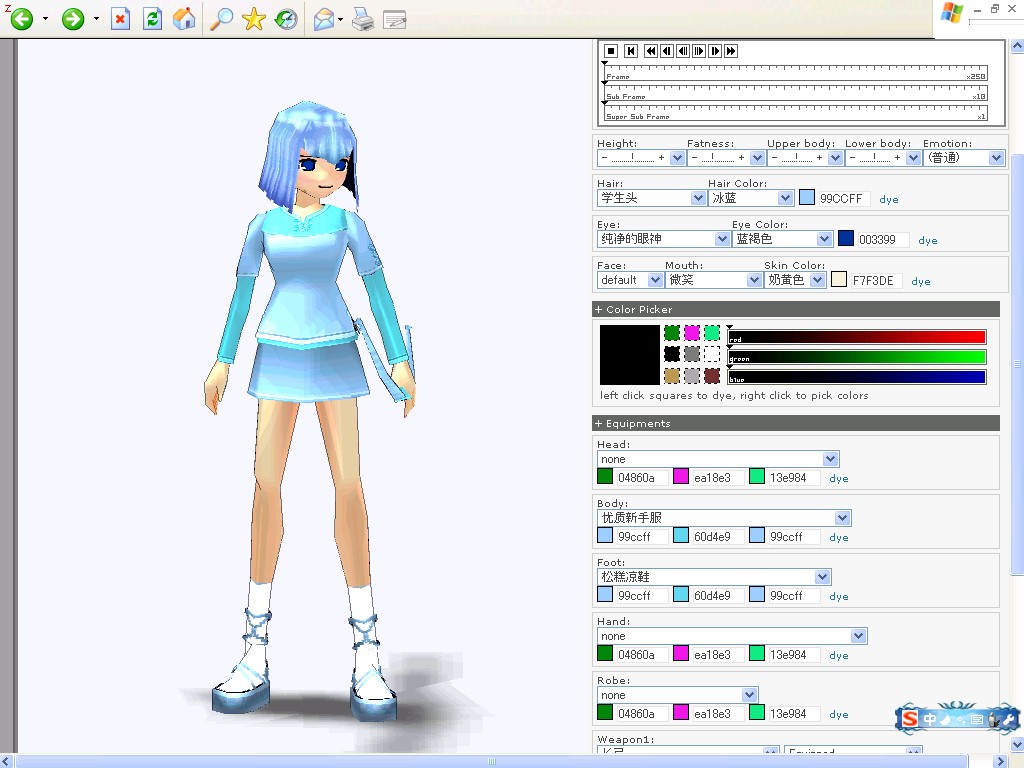Step back one frame (left arrow with single bar)
This screenshot has width=1024, height=768.
click(667, 51)
